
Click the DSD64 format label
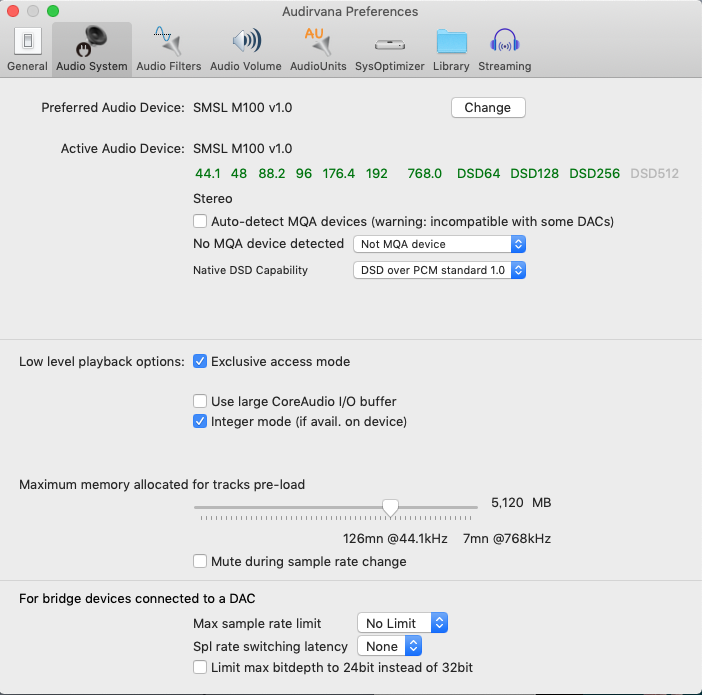tap(478, 173)
